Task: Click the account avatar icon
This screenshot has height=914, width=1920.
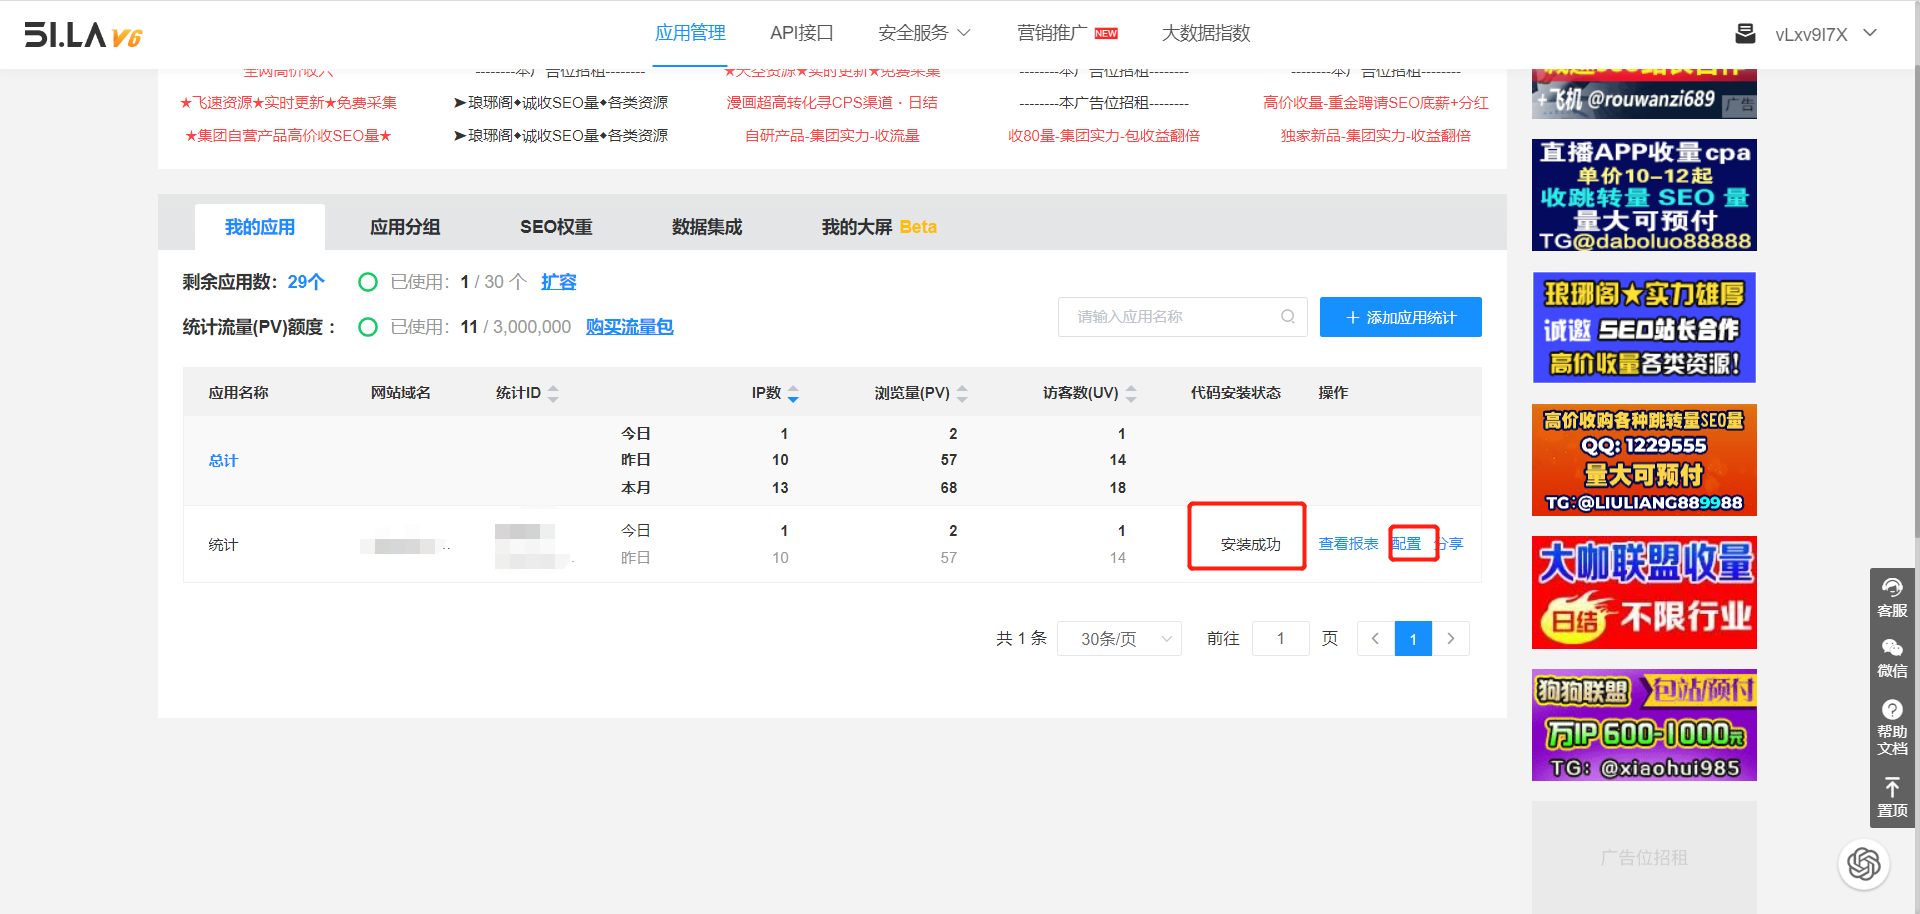Action: click(x=1745, y=34)
